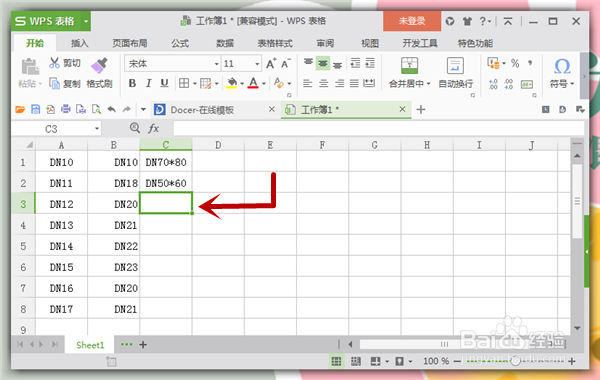Viewport: 600px width, 380px height.
Task: Save workbook with floppy icon
Action: (36, 109)
